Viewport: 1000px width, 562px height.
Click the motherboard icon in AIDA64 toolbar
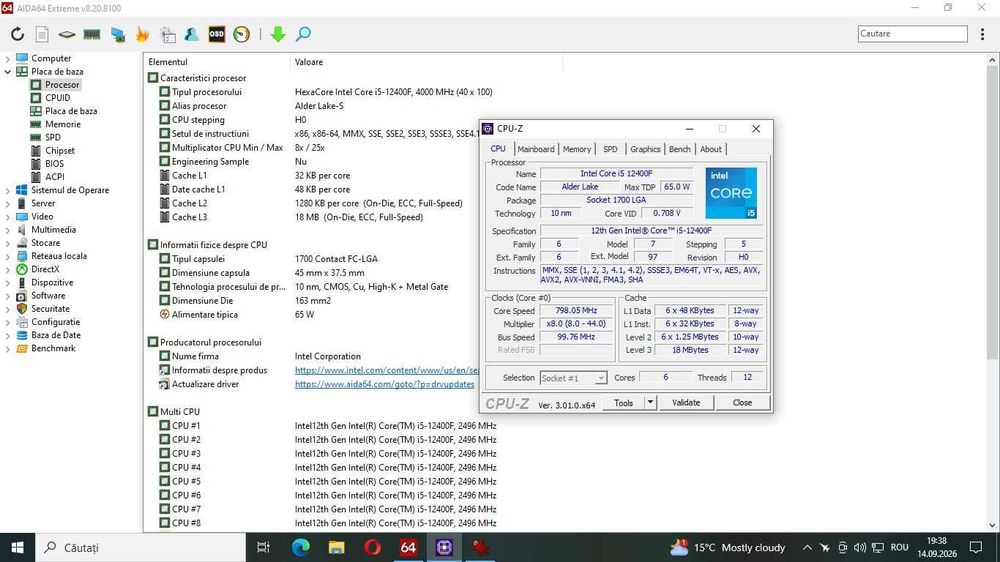tap(66, 34)
